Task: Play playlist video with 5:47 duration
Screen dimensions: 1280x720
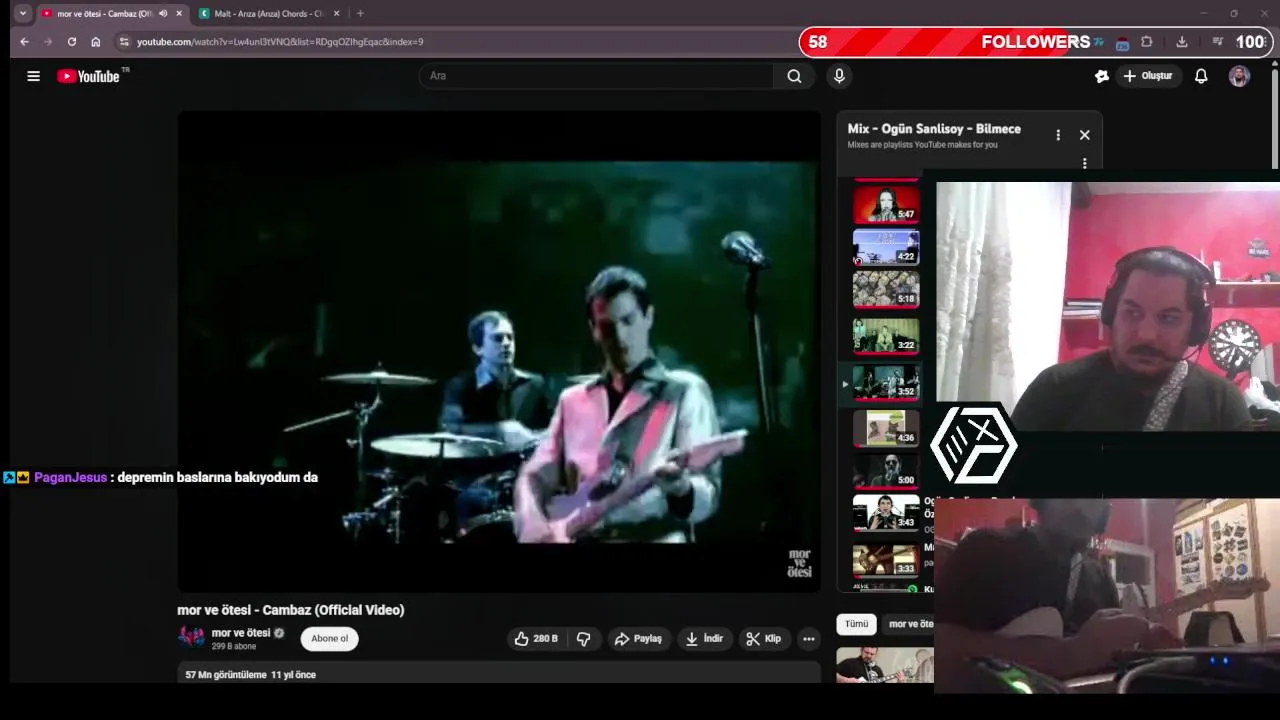Action: (x=886, y=204)
